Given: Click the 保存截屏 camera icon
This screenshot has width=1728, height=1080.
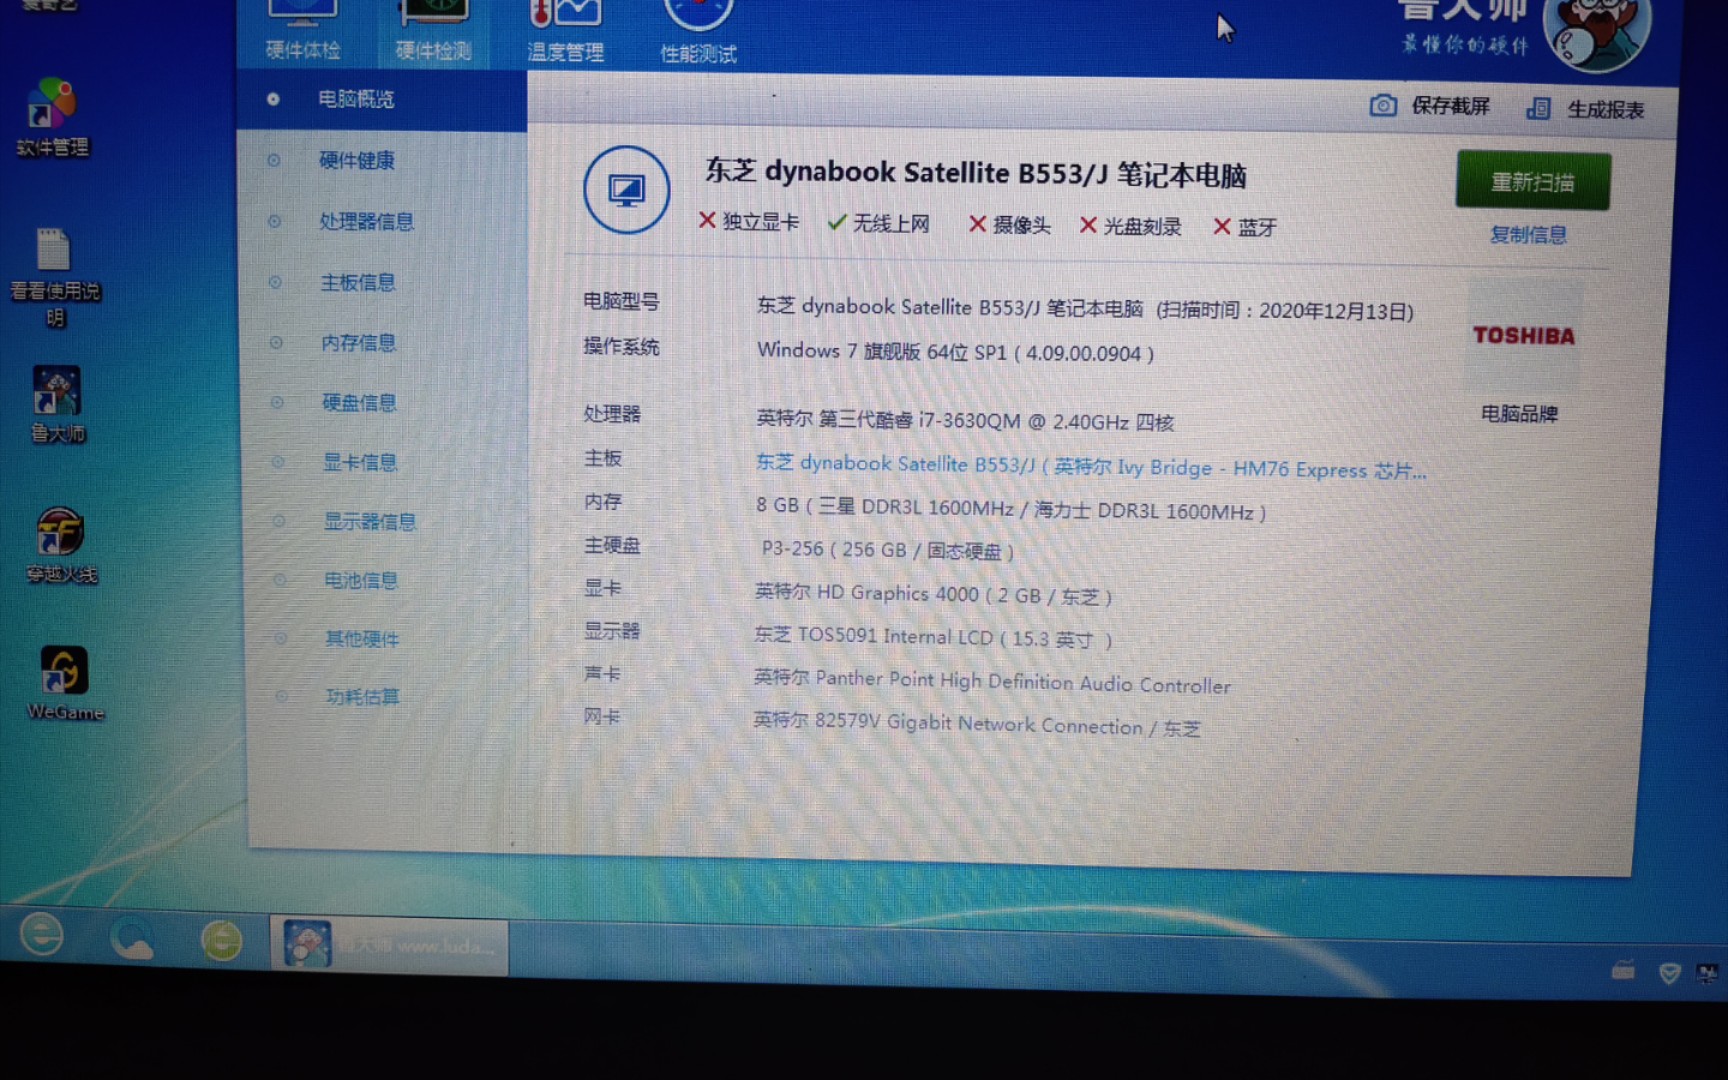Looking at the screenshot, I should (1383, 105).
